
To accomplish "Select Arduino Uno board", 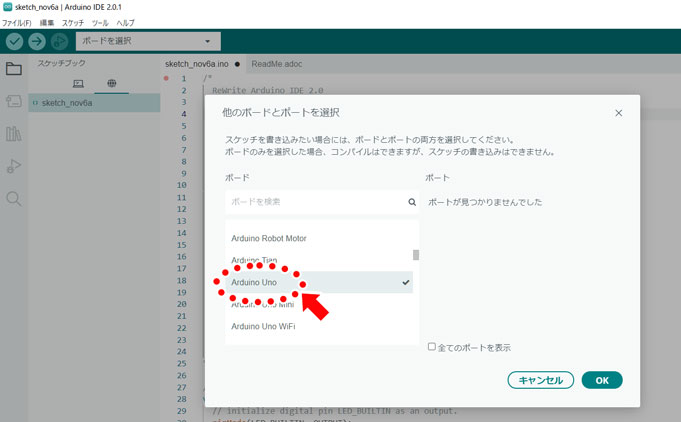I will tap(319, 282).
